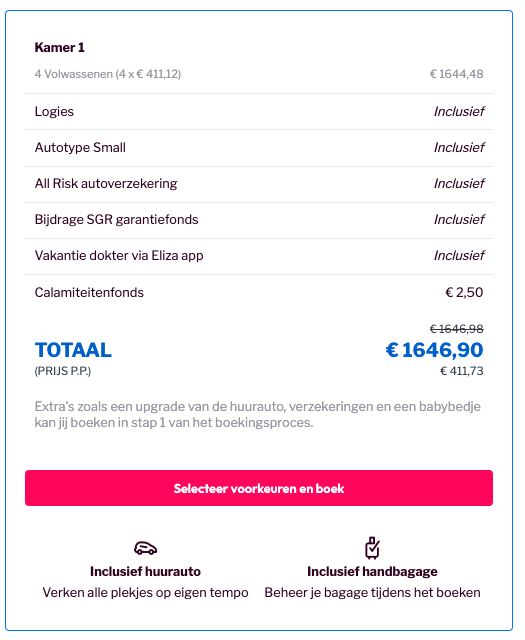
Task: Click the Calamiteitenfonds row label
Action: click(x=89, y=292)
